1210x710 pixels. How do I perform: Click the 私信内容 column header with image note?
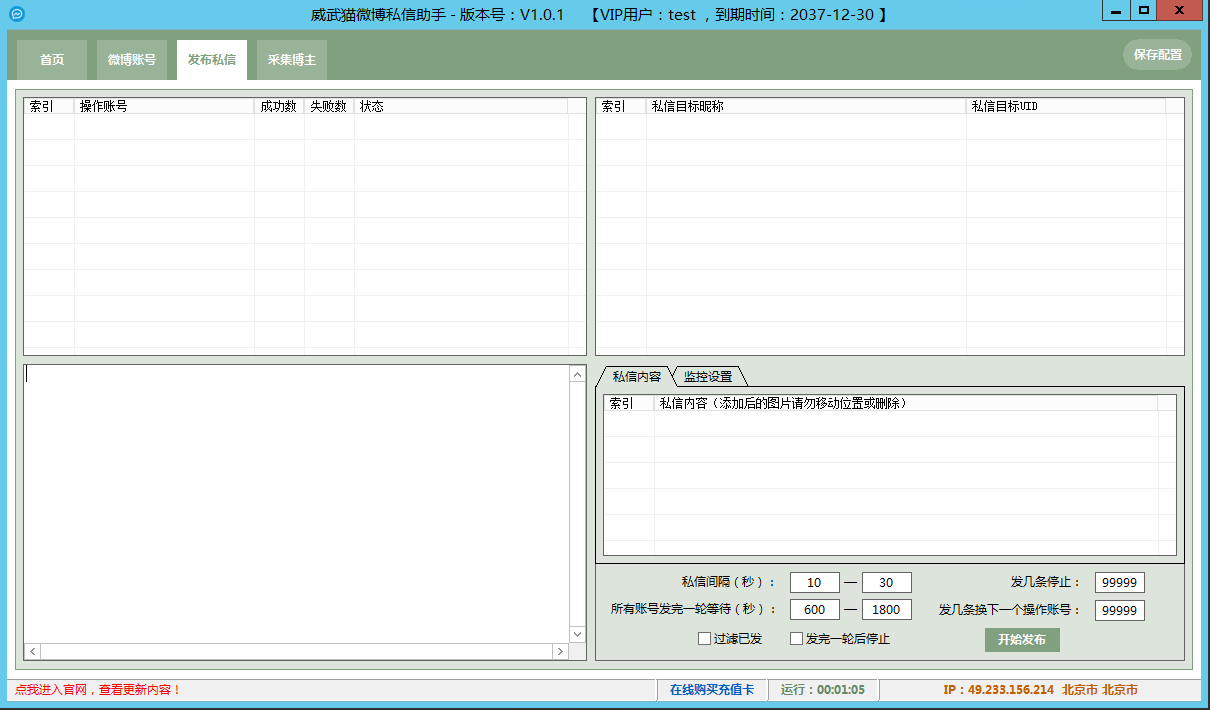906,403
